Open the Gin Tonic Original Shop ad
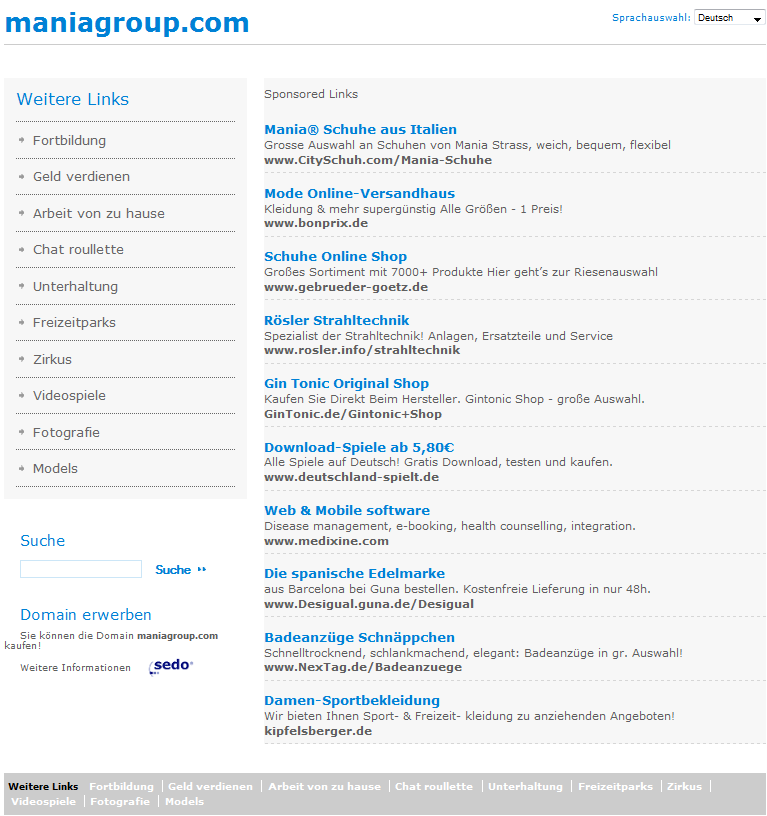 pyautogui.click(x=347, y=383)
